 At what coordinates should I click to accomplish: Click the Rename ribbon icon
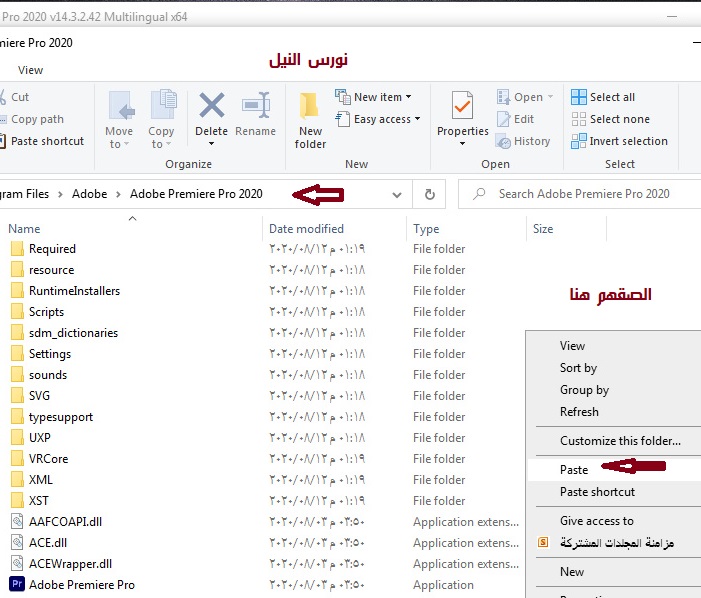tap(256, 105)
